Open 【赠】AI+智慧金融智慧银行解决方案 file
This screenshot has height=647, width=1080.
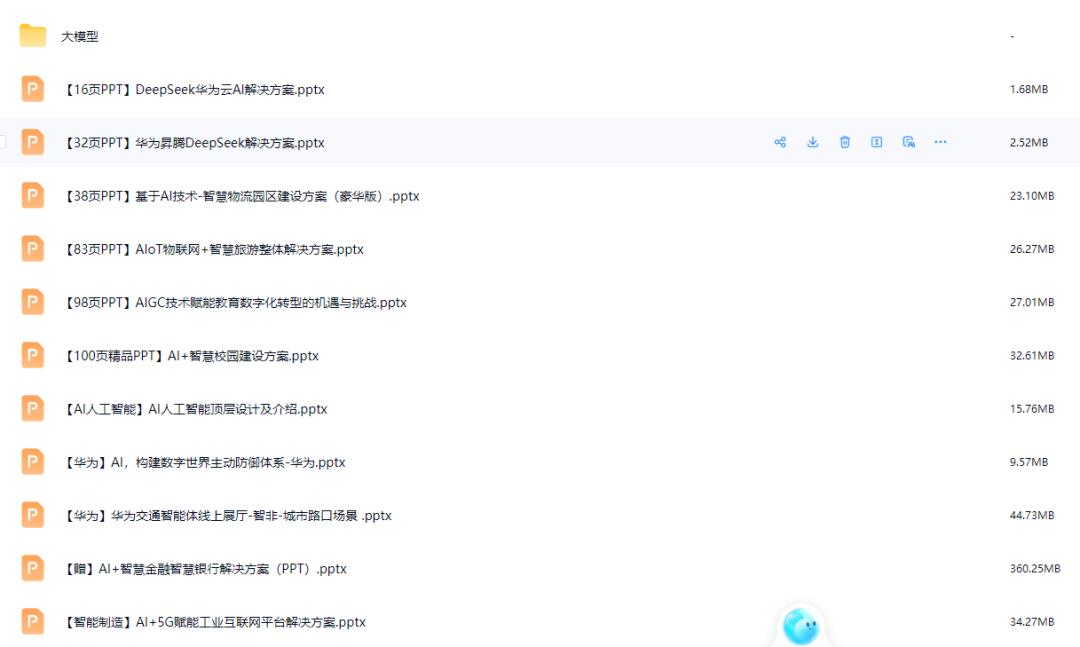tap(205, 569)
